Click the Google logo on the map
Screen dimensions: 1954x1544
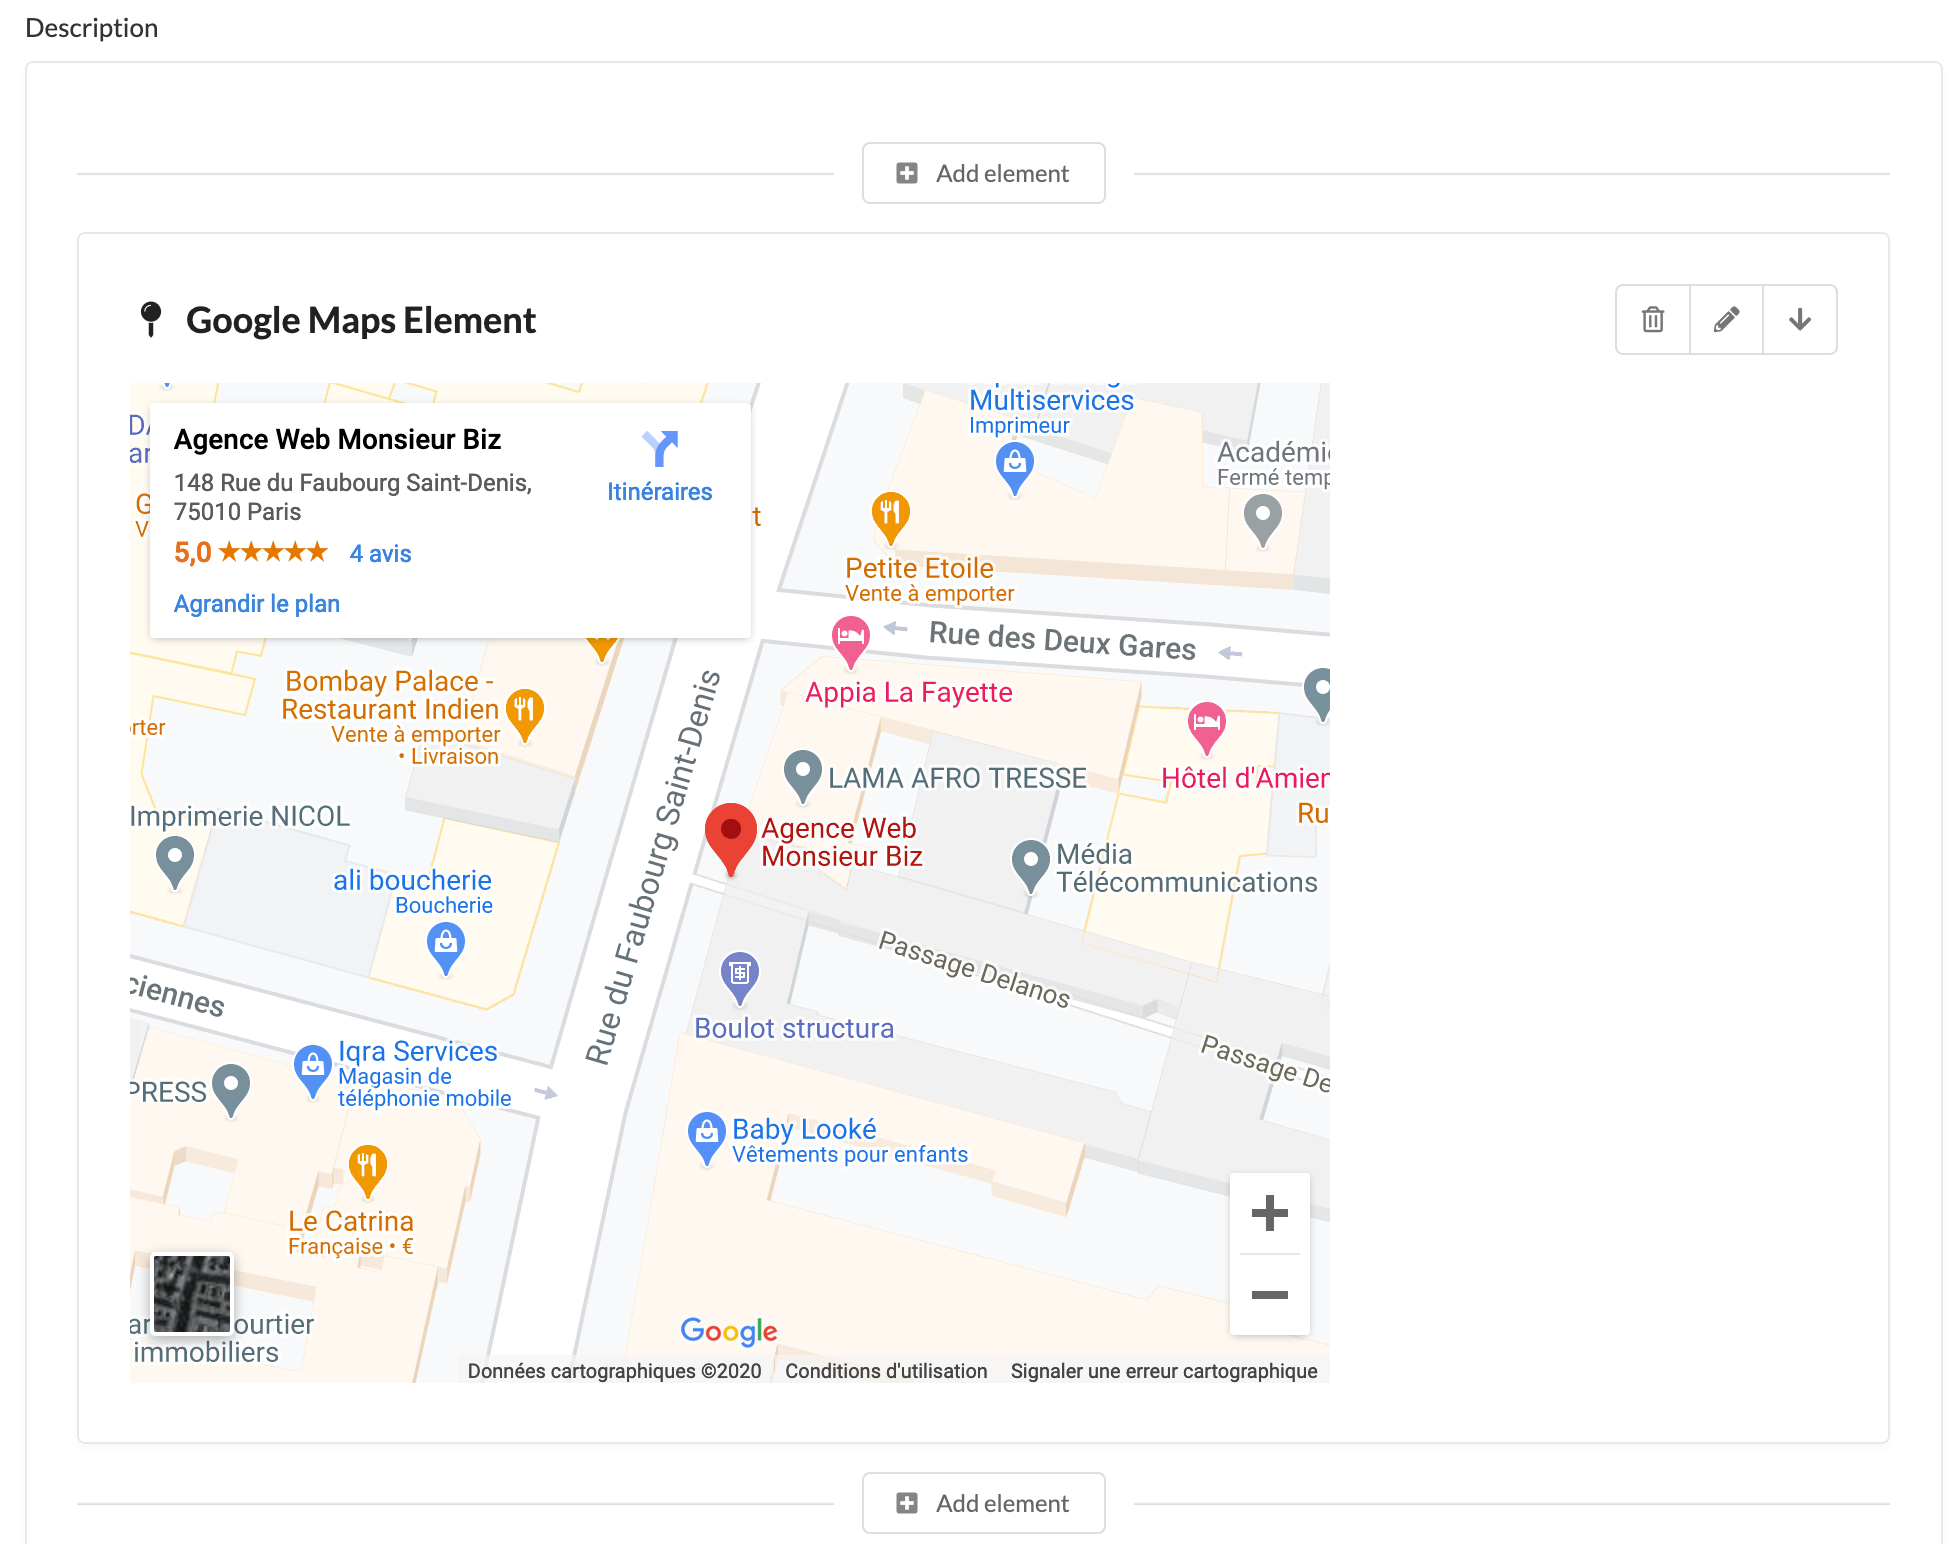728,1330
